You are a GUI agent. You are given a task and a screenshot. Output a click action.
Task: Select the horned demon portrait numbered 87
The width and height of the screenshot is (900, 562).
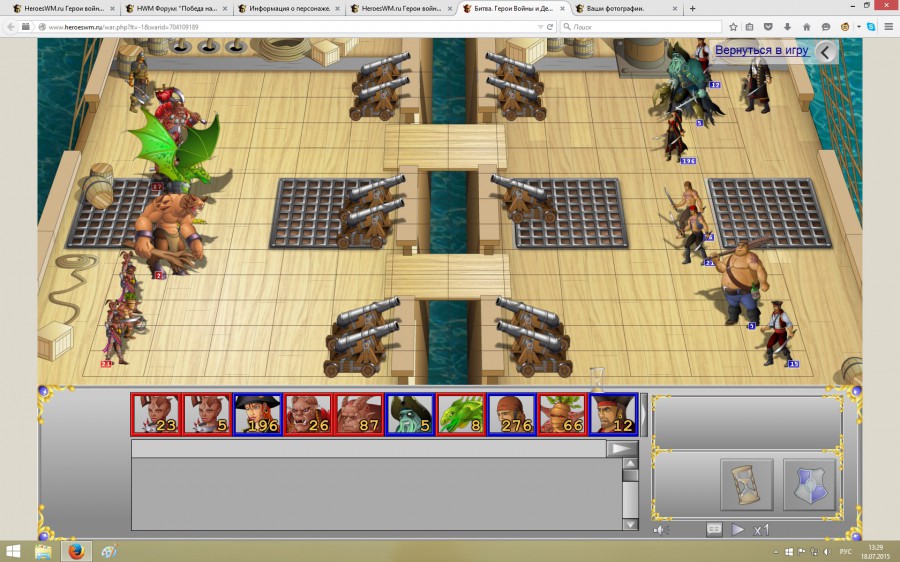(x=359, y=414)
